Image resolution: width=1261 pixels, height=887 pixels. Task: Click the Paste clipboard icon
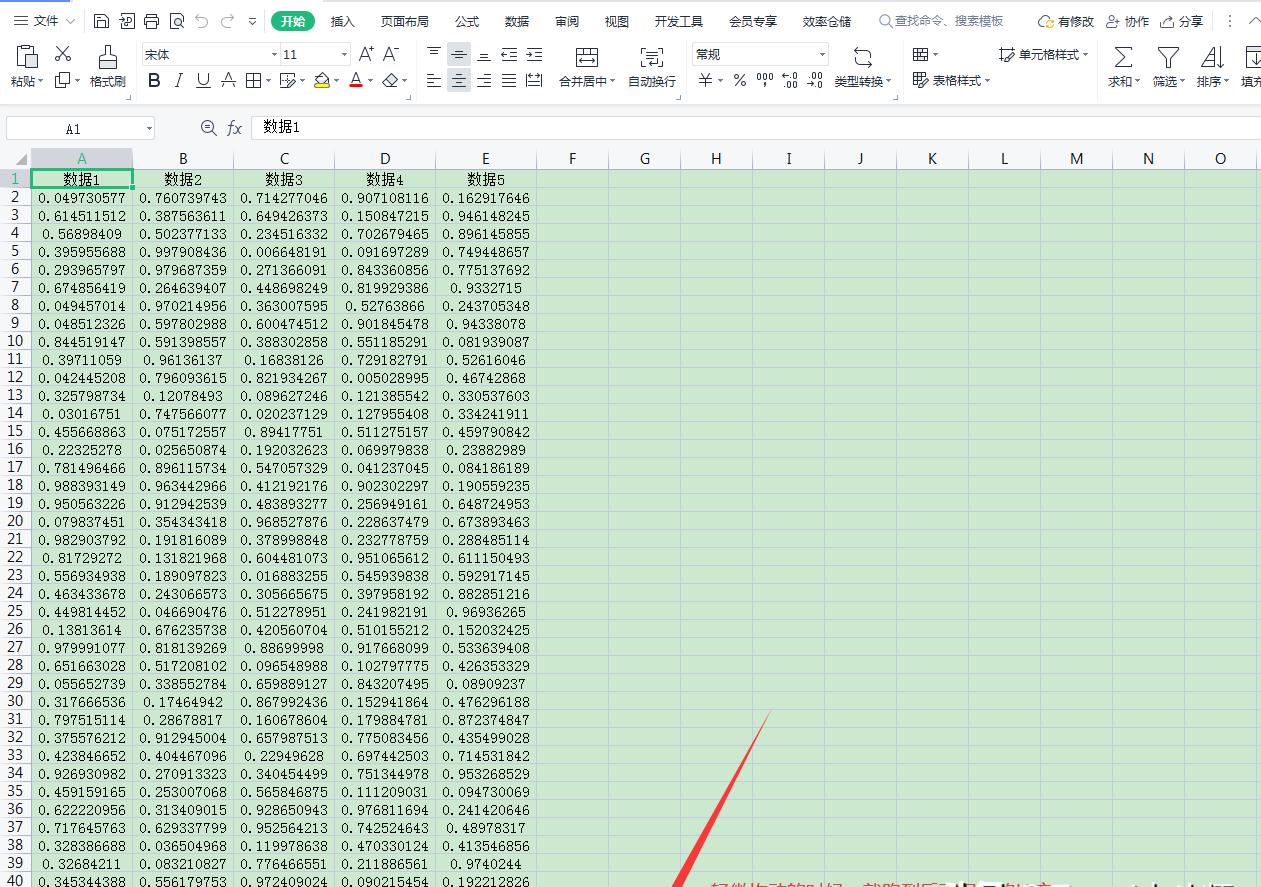[x=27, y=57]
